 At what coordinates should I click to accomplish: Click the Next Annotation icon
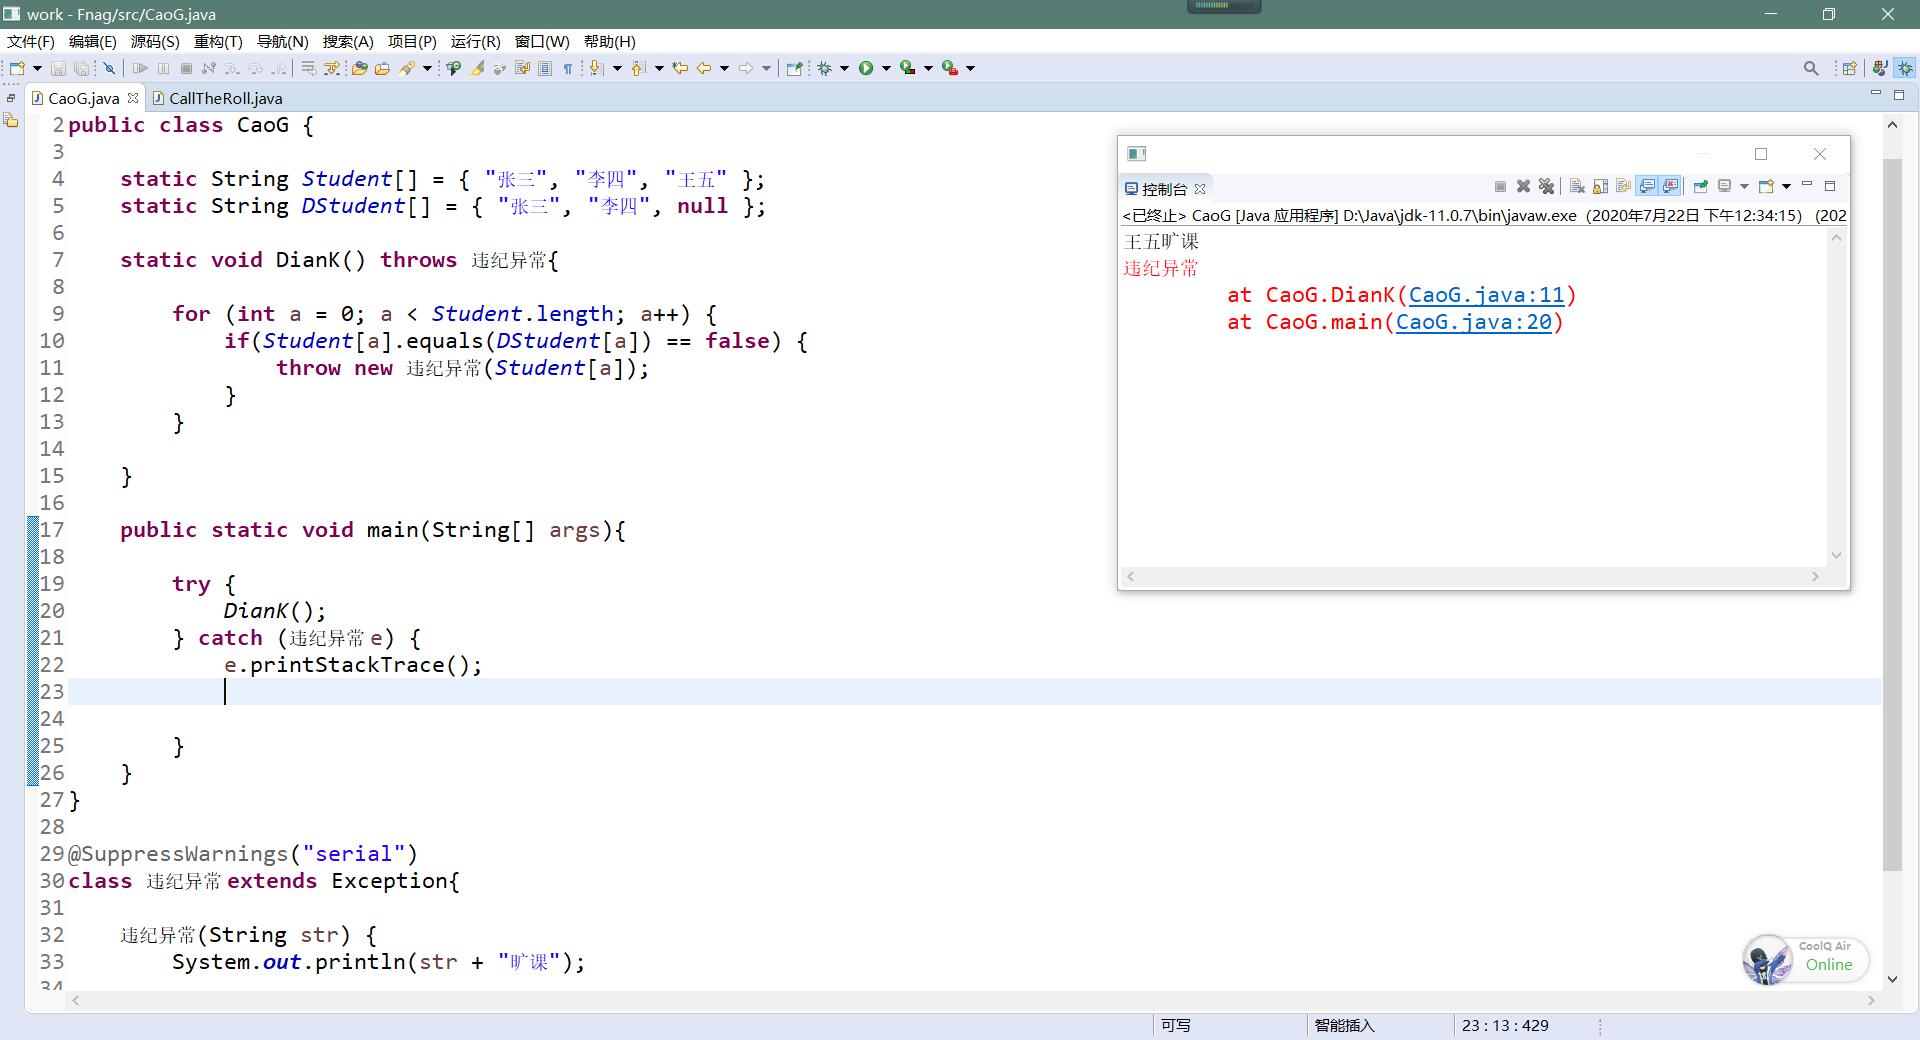click(x=595, y=68)
